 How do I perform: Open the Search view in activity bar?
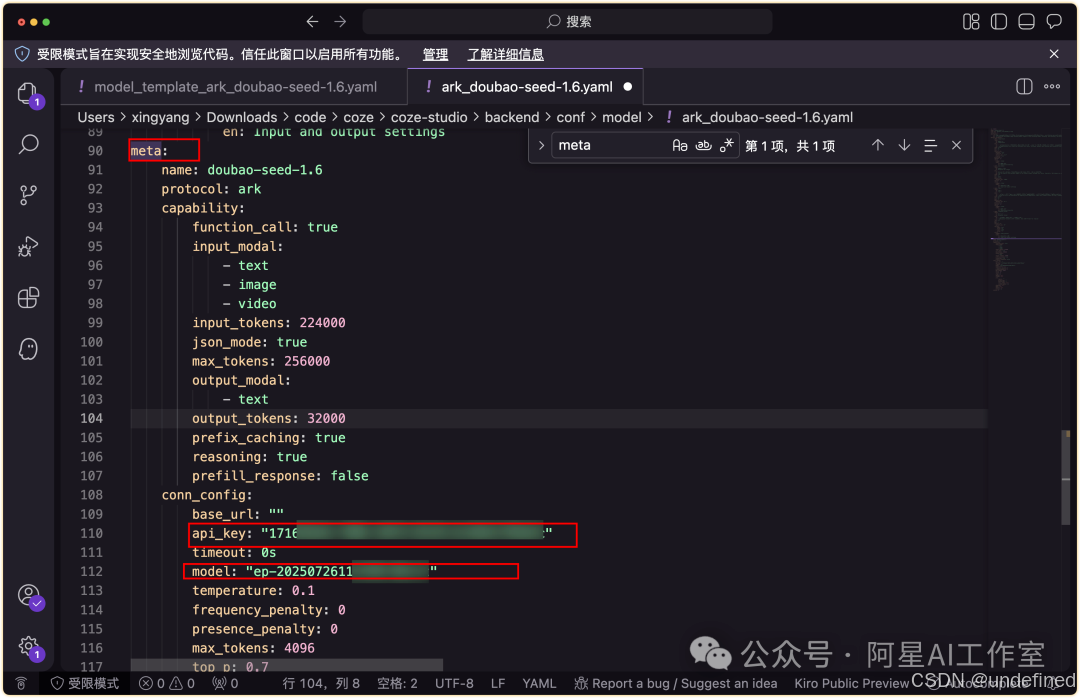[28, 144]
